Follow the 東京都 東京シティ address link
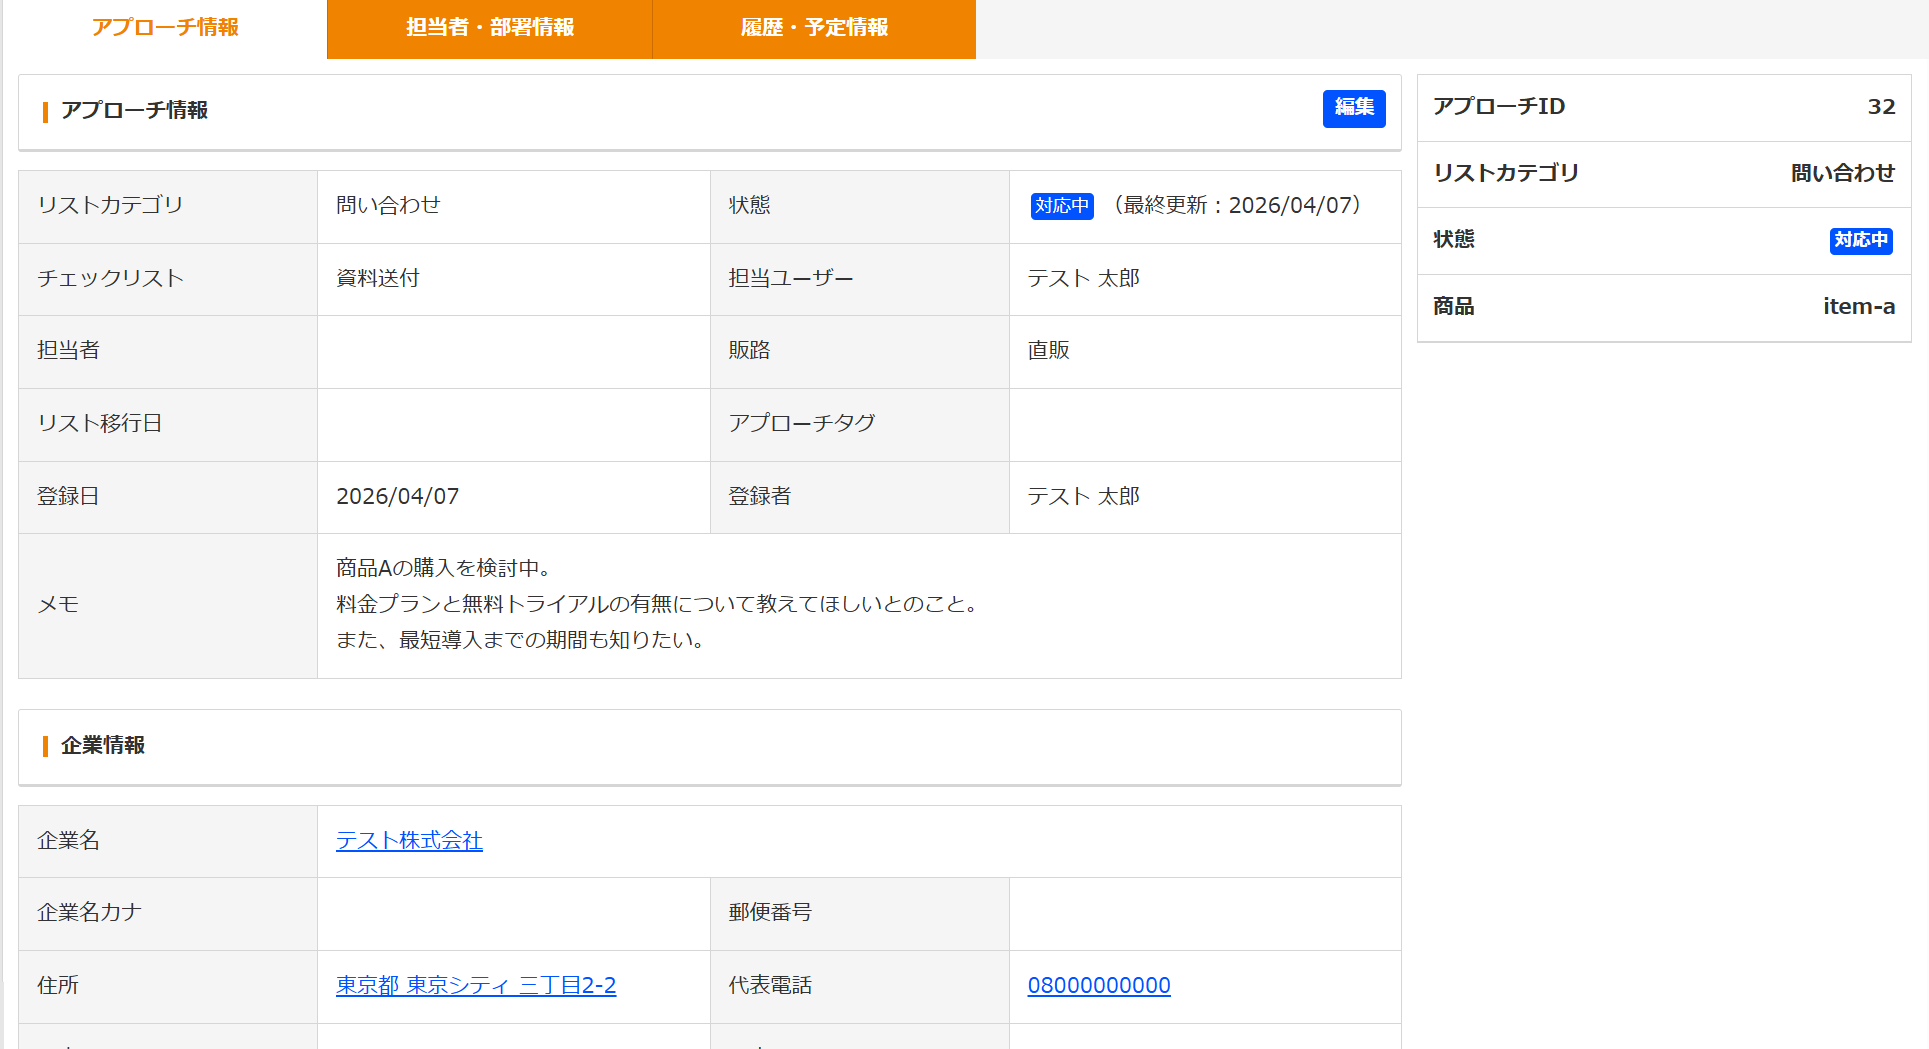This screenshot has width=1929, height=1049. tap(476, 986)
